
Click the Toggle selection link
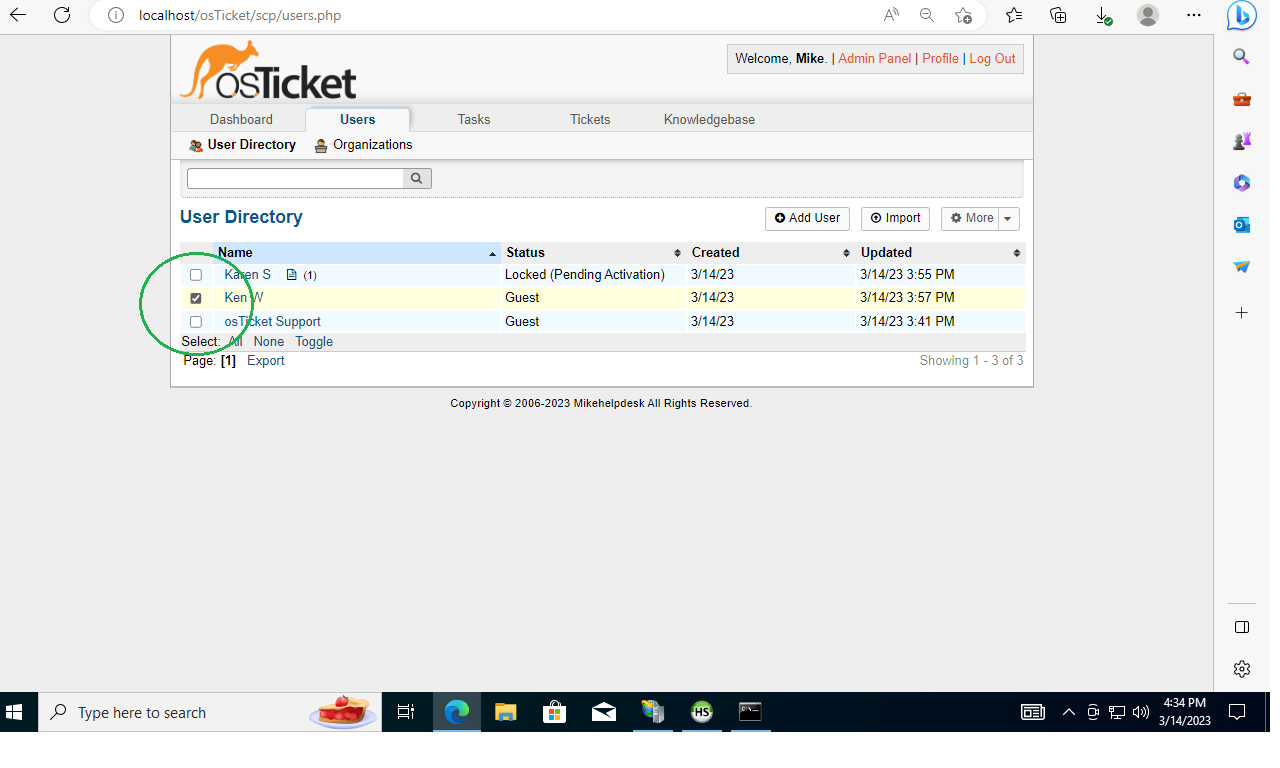(x=314, y=341)
